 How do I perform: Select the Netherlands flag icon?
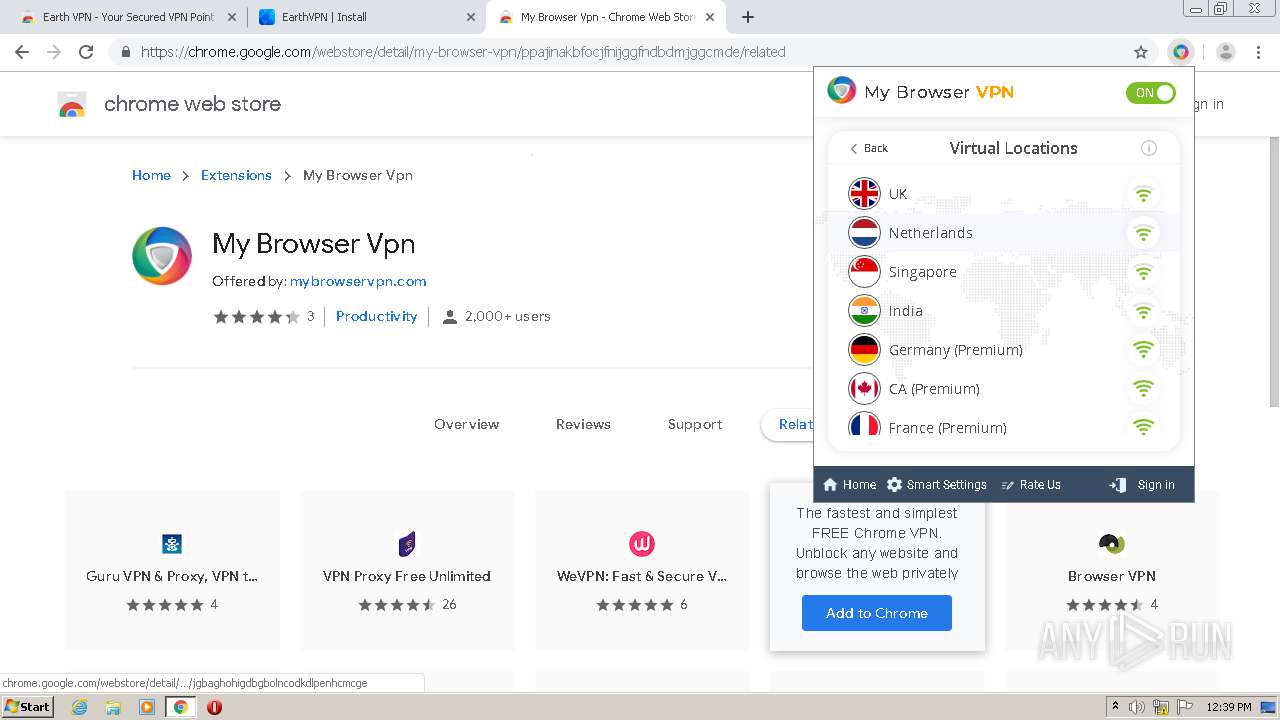pyautogui.click(x=864, y=233)
